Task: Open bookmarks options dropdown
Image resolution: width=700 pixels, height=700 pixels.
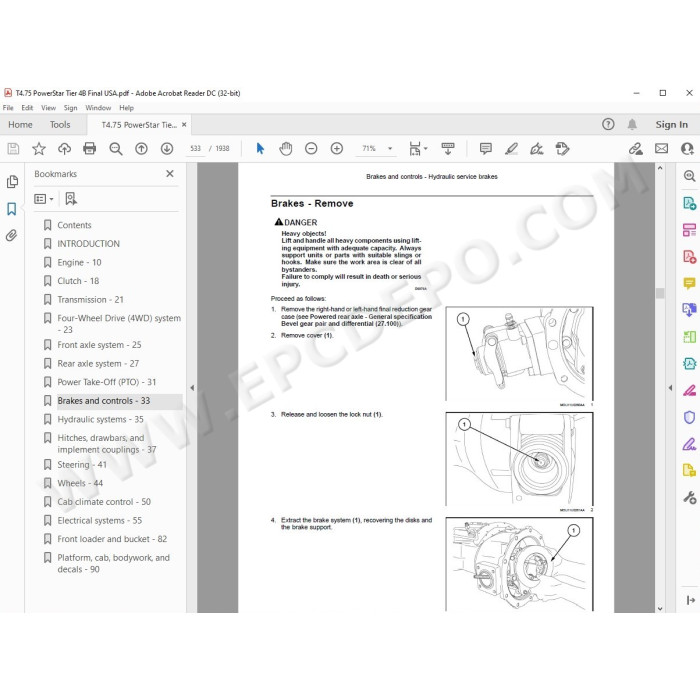Action: pyautogui.click(x=44, y=199)
